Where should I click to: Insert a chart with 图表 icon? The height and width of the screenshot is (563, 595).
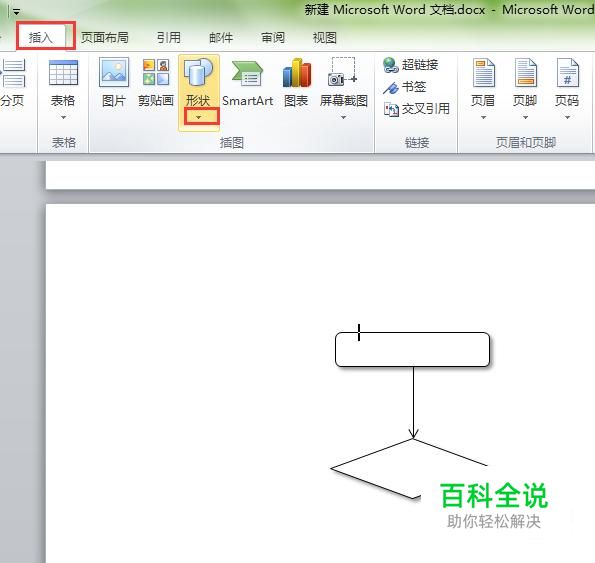[x=296, y=72]
